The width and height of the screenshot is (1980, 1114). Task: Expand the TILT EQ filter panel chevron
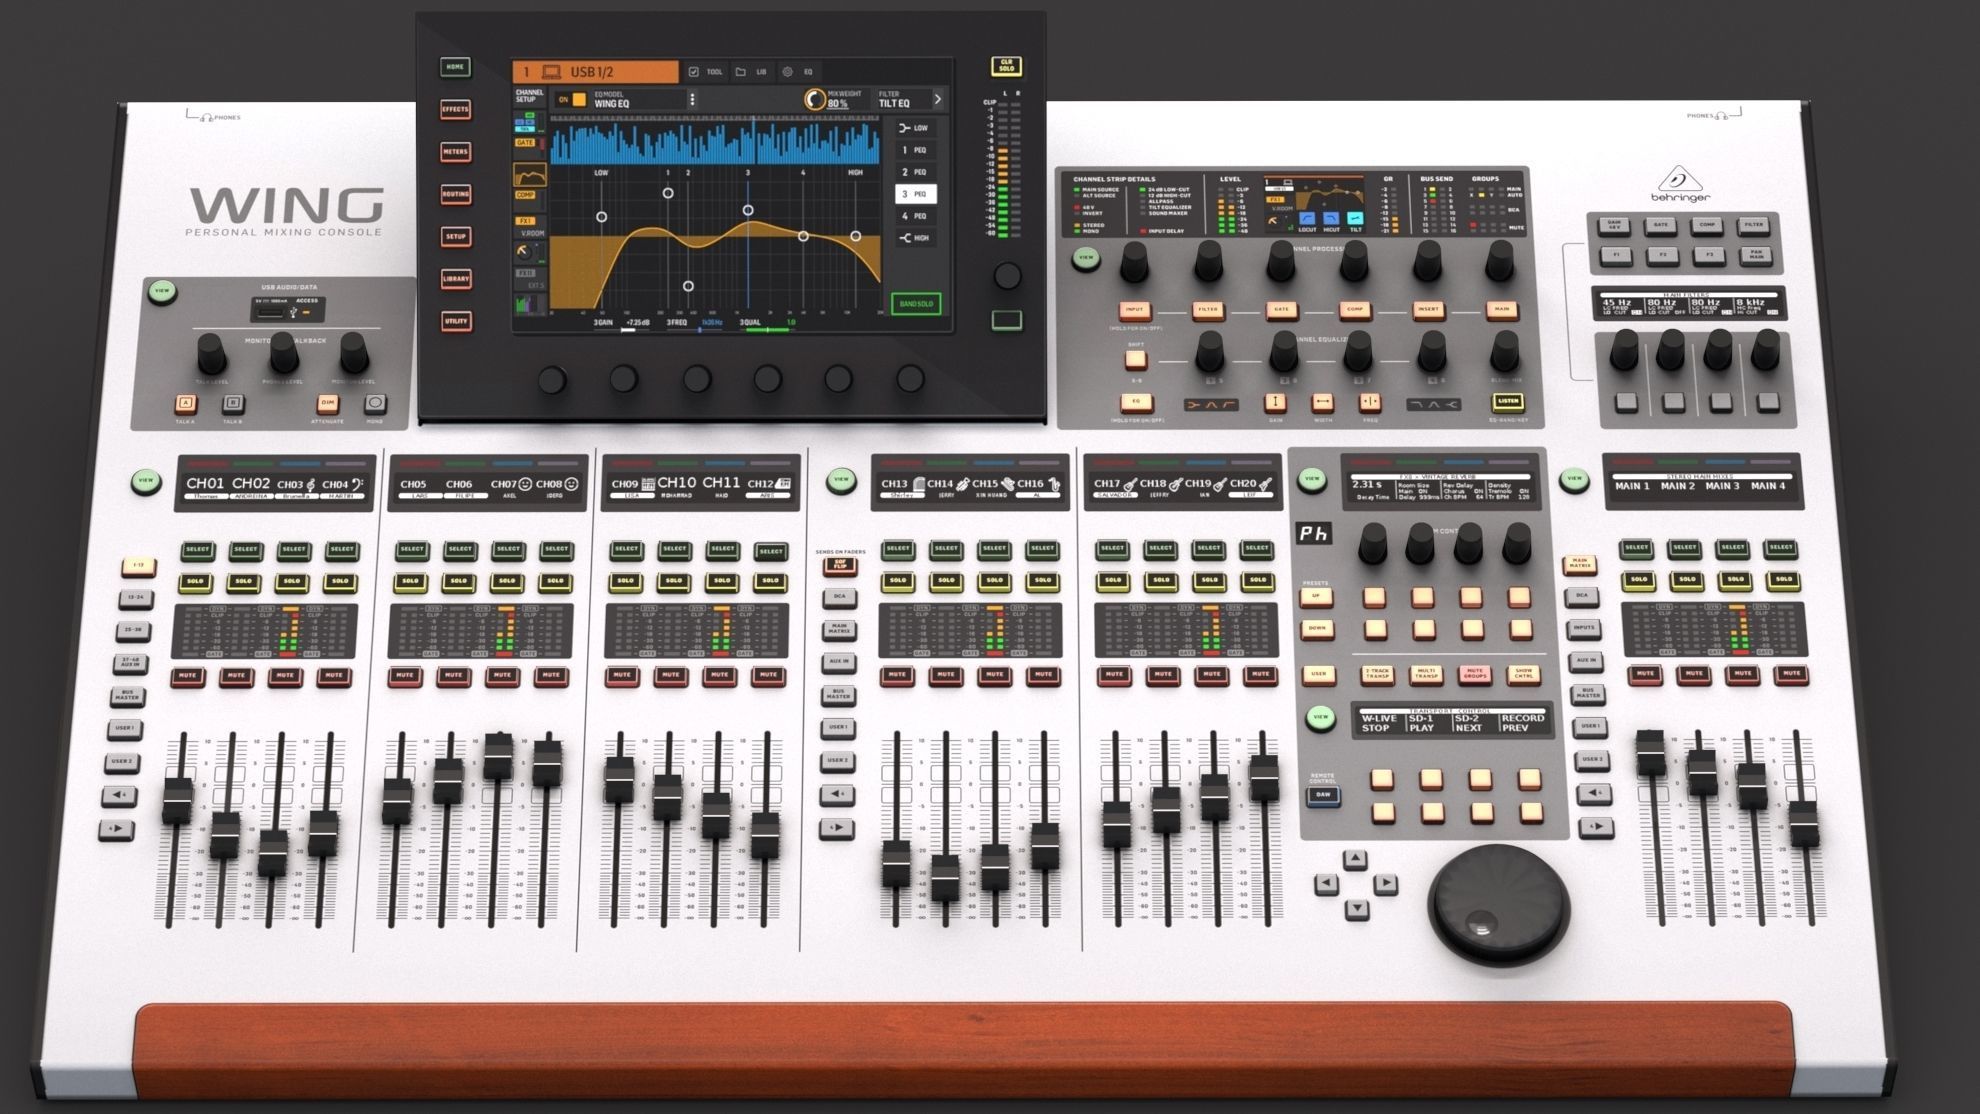point(940,99)
